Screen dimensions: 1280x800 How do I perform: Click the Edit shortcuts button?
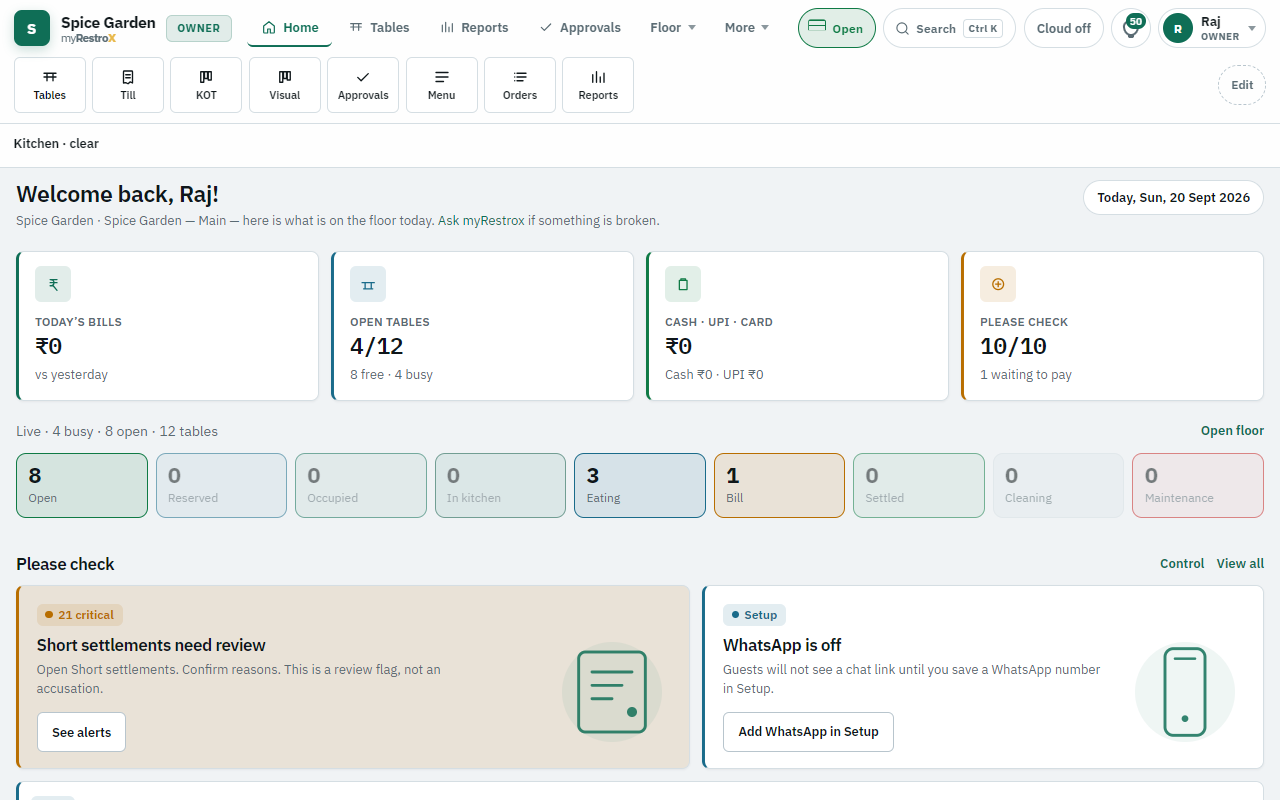click(x=1242, y=85)
